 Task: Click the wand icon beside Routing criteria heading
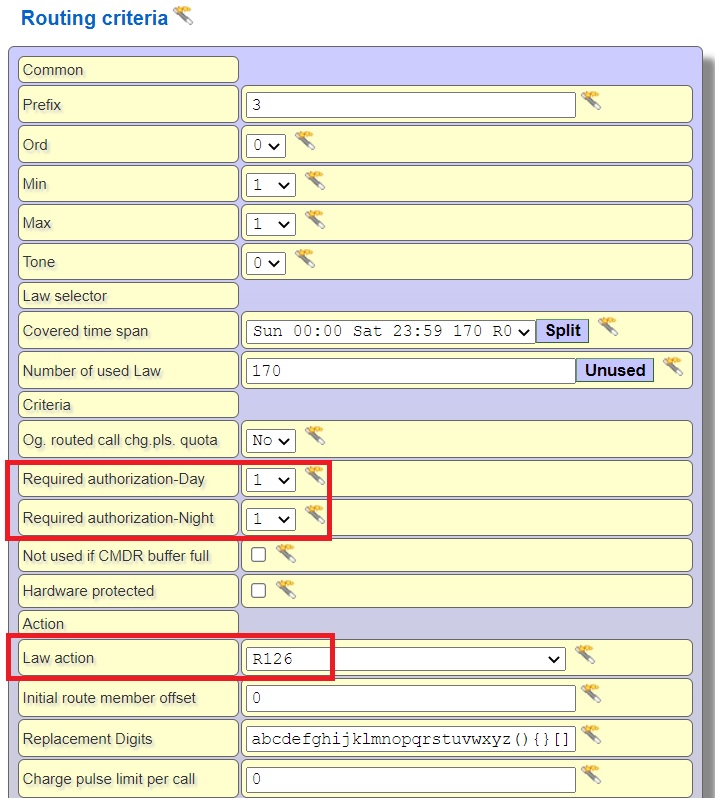[183, 15]
